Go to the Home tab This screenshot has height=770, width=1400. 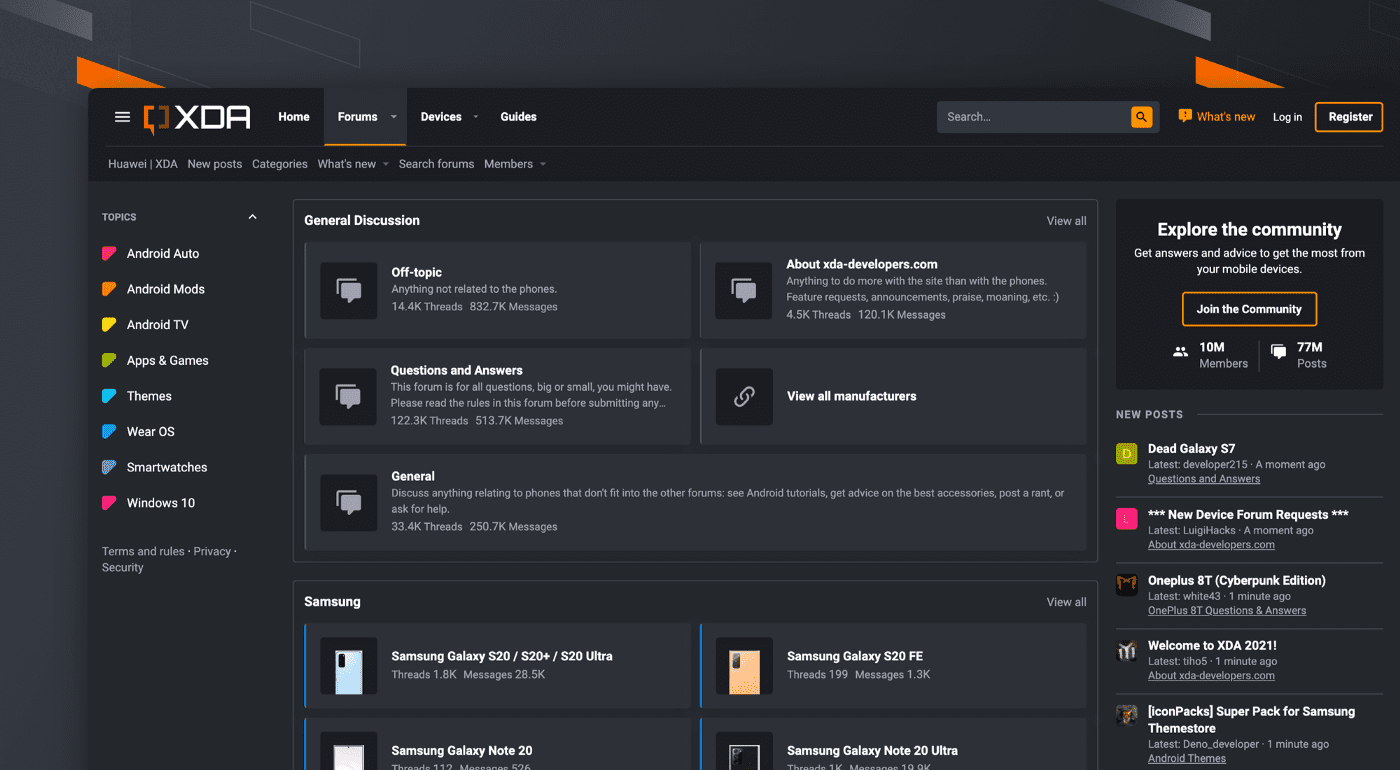pos(294,117)
